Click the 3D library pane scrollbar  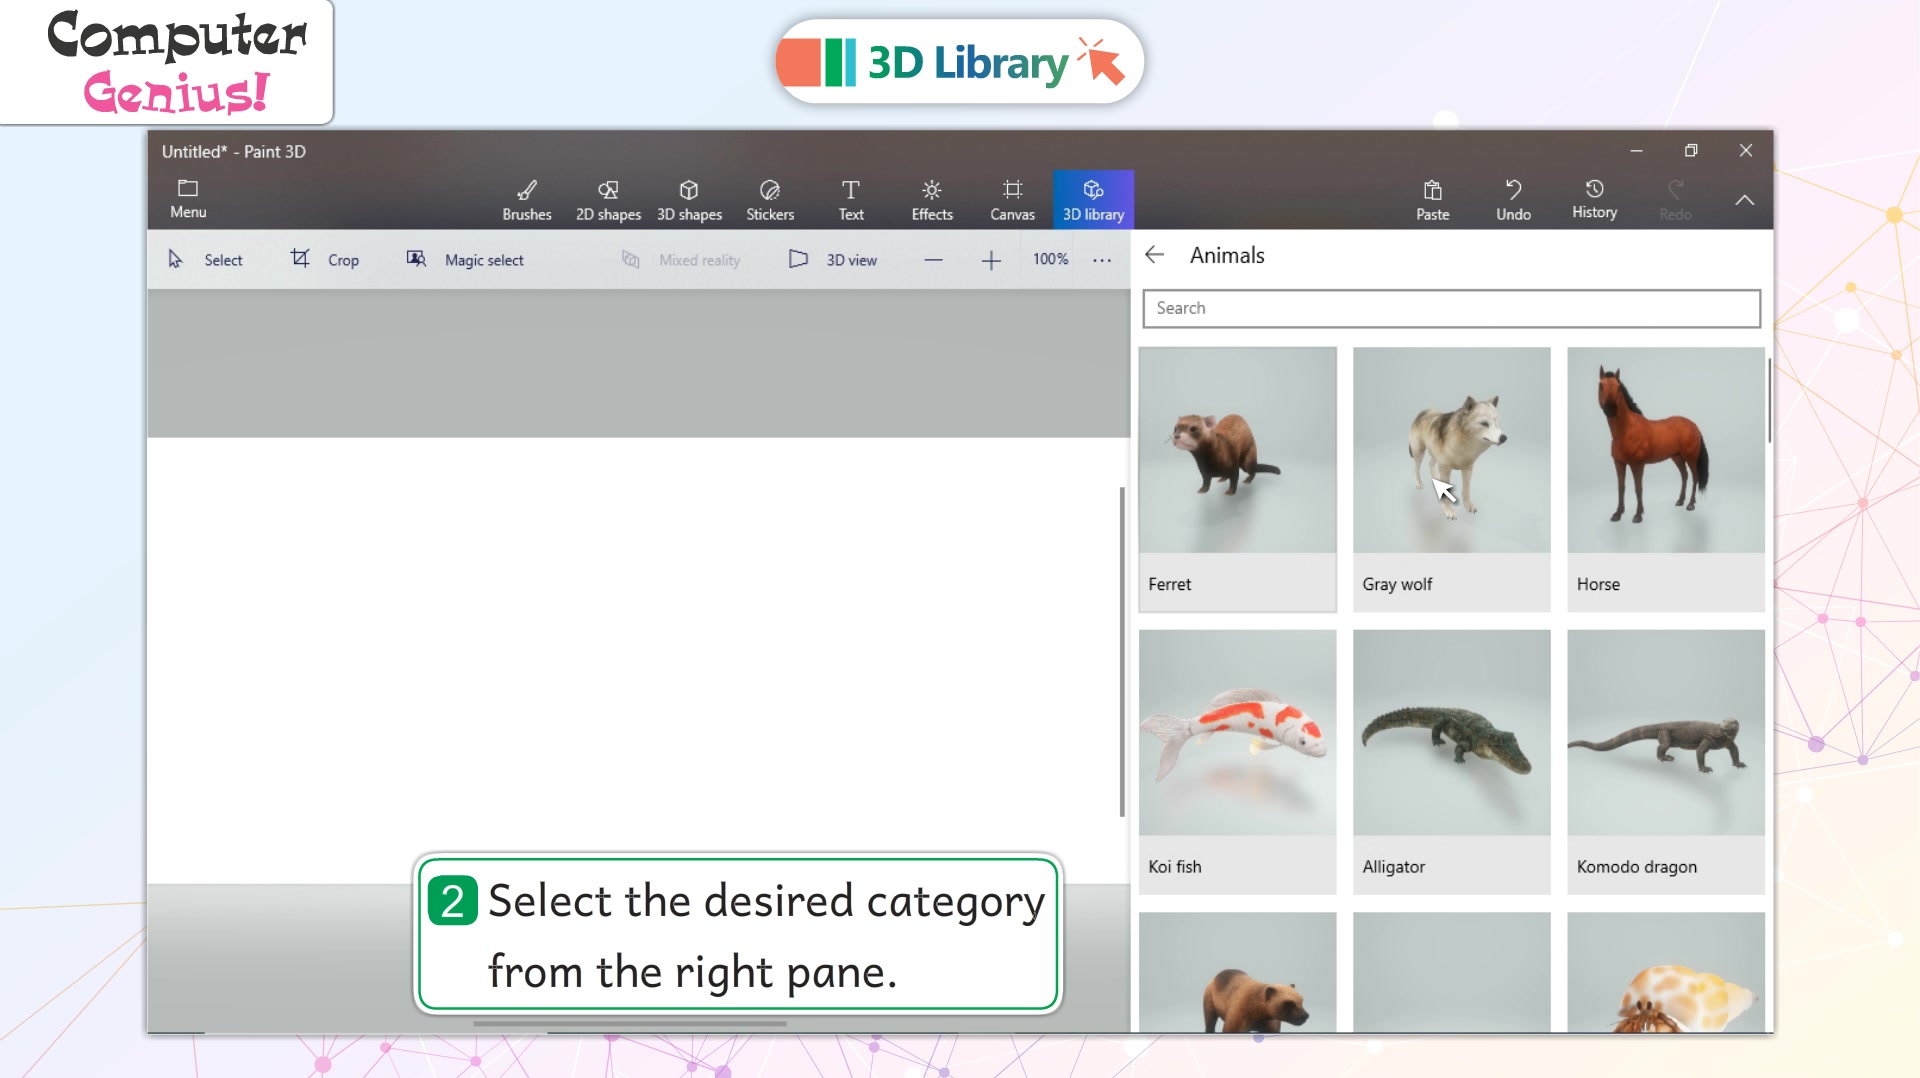coord(1769,400)
